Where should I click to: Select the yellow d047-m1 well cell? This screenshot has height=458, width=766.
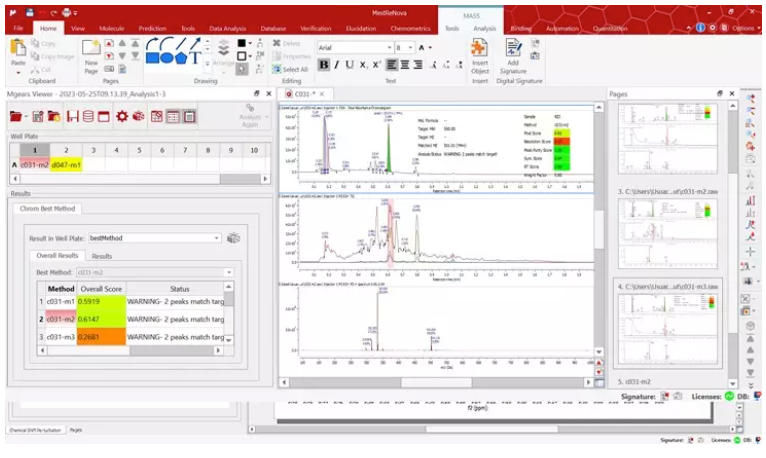66,164
